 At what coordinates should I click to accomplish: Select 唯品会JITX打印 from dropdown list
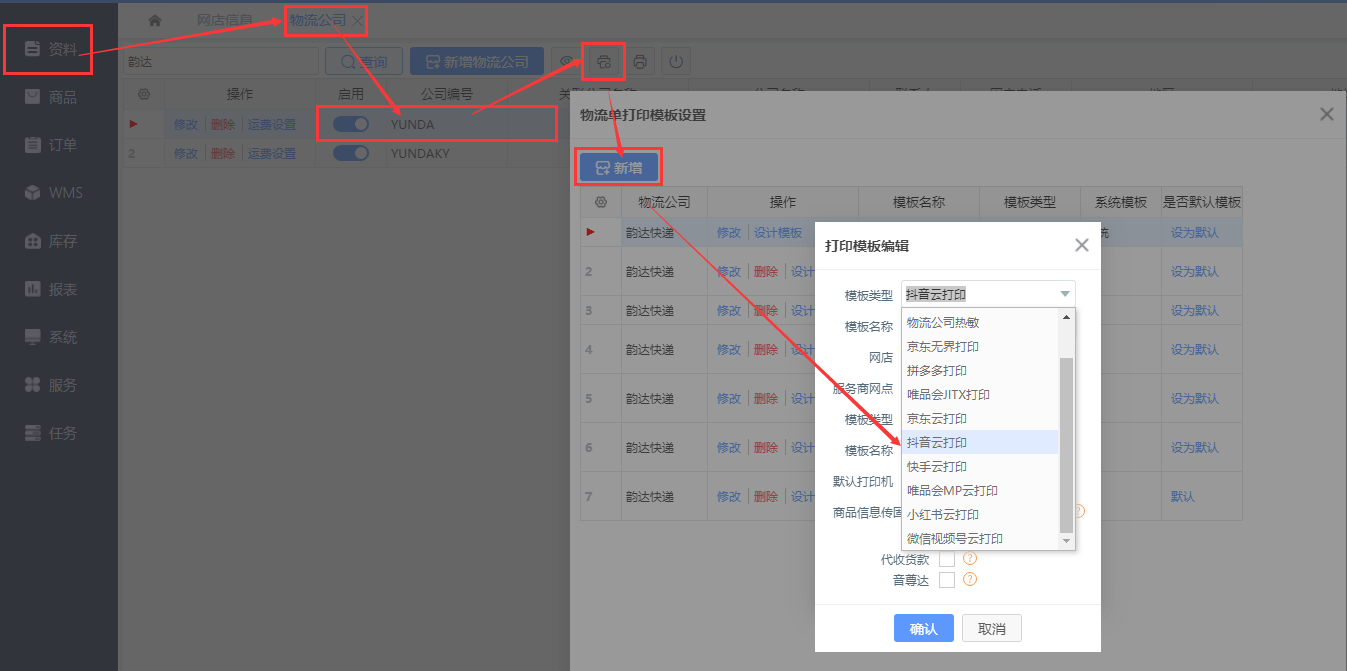(981, 394)
